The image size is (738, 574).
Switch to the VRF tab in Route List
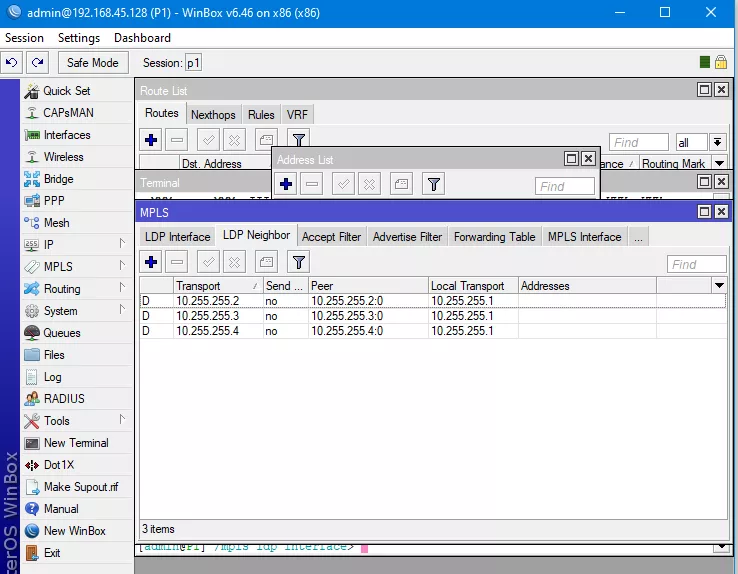point(297,114)
